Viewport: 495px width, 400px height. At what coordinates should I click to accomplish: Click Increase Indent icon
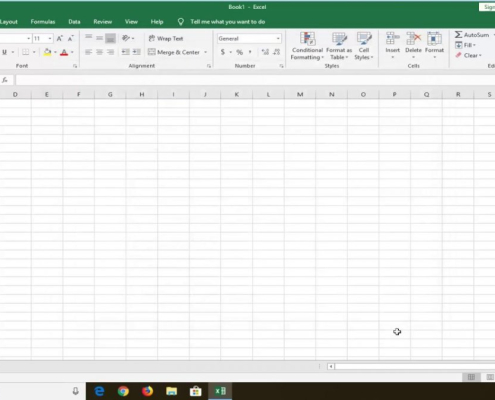tap(136, 52)
